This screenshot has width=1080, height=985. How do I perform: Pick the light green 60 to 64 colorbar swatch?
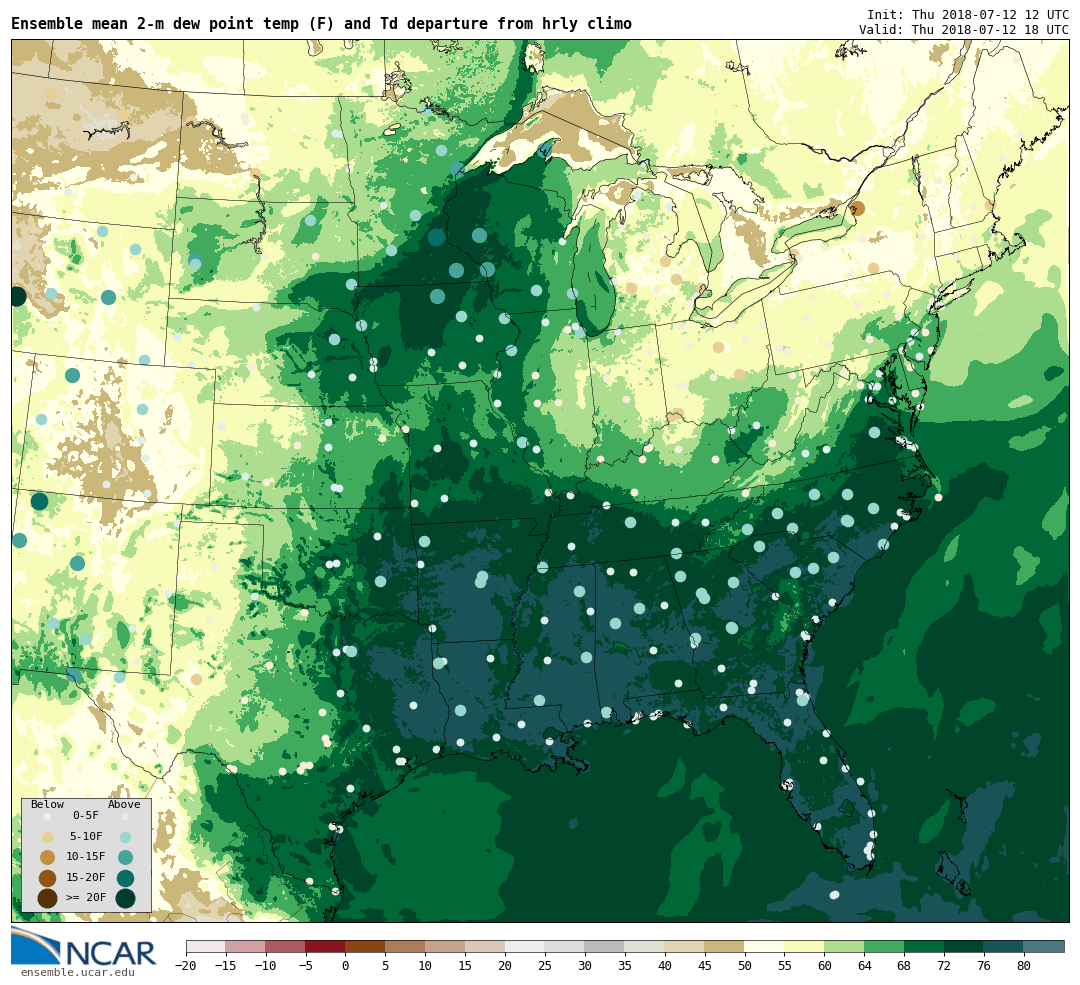click(x=844, y=946)
